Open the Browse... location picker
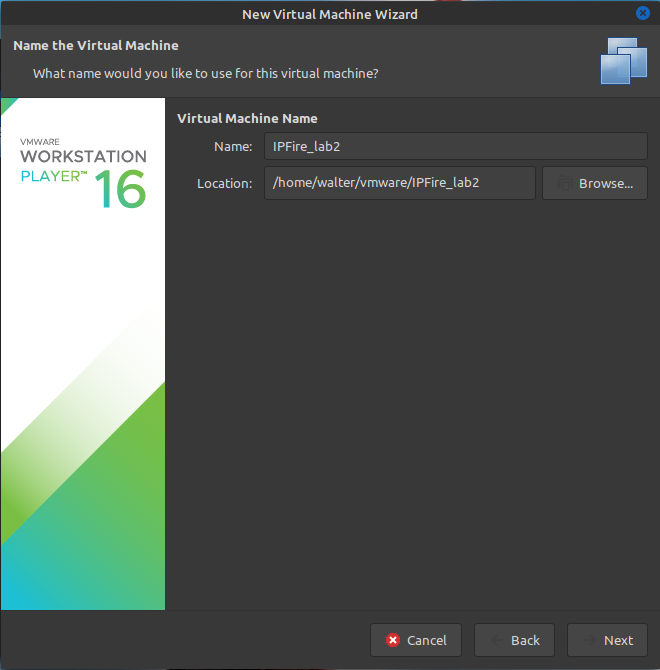The width and height of the screenshot is (660, 670). pyautogui.click(x=595, y=183)
